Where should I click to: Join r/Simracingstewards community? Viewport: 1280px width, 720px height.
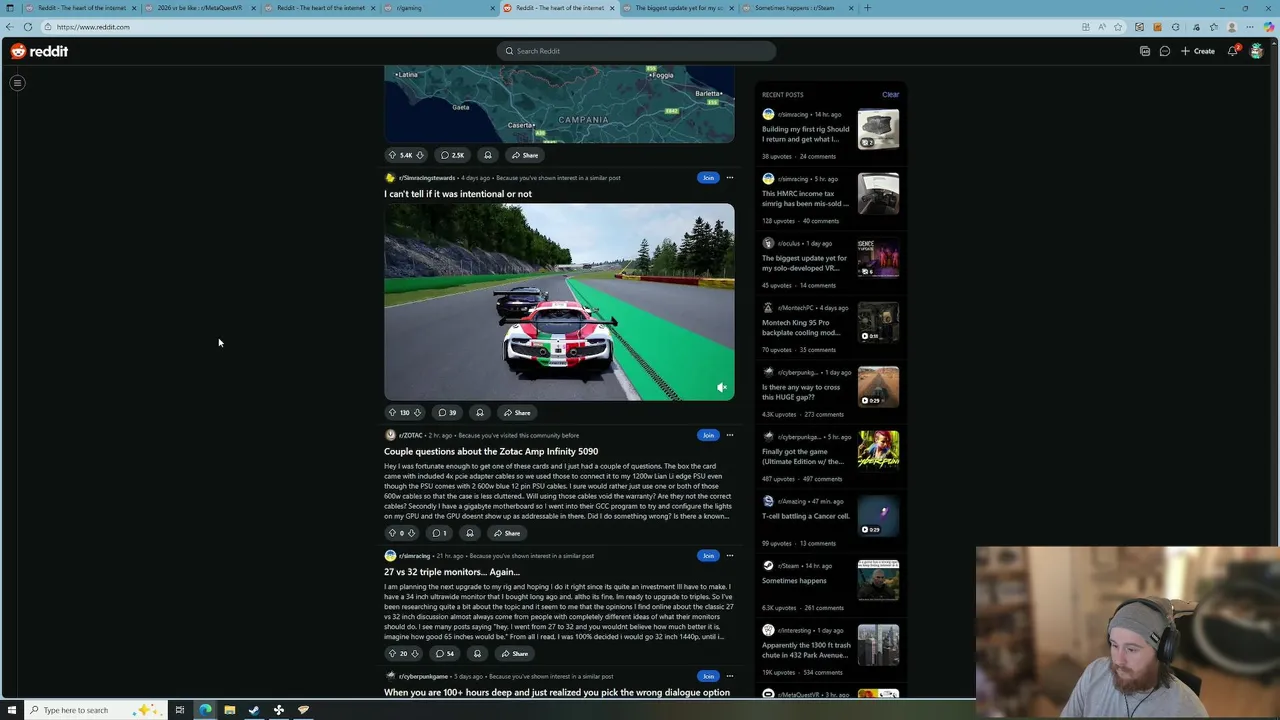pos(708,178)
